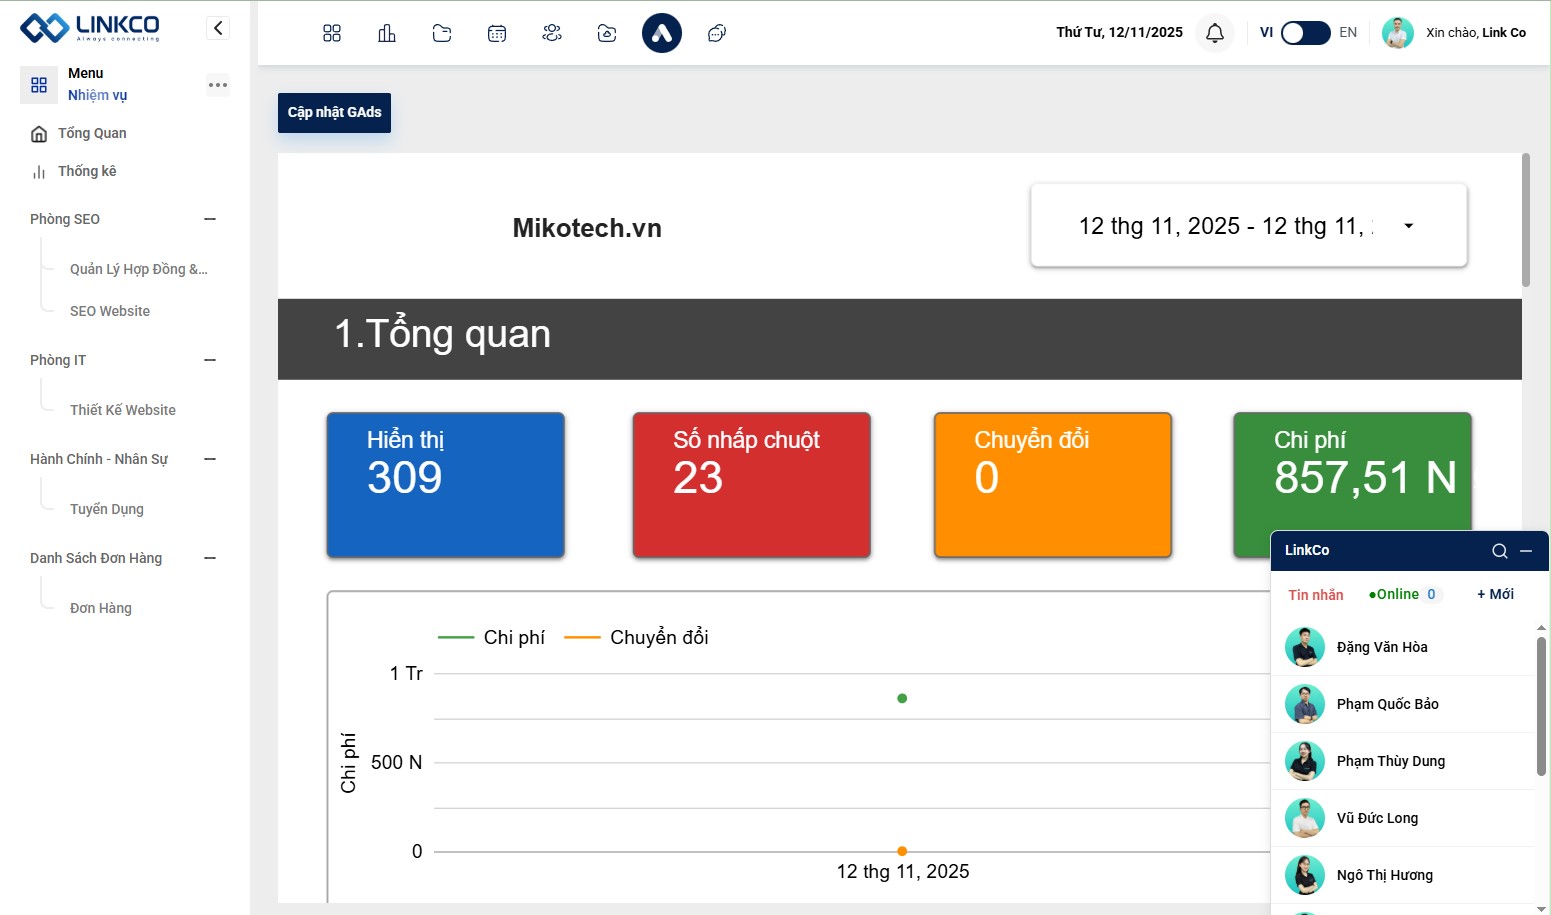Click the Cập nhật GAds button
Viewport: 1551px width, 915px height.
click(x=334, y=113)
